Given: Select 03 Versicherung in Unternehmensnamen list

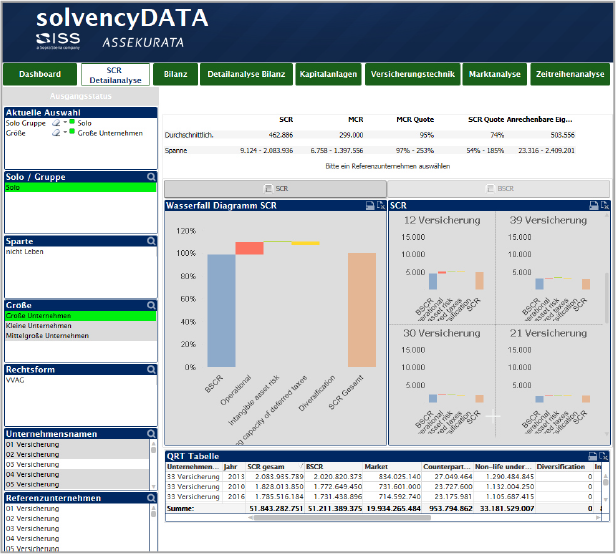Looking at the screenshot, I should [77, 464].
